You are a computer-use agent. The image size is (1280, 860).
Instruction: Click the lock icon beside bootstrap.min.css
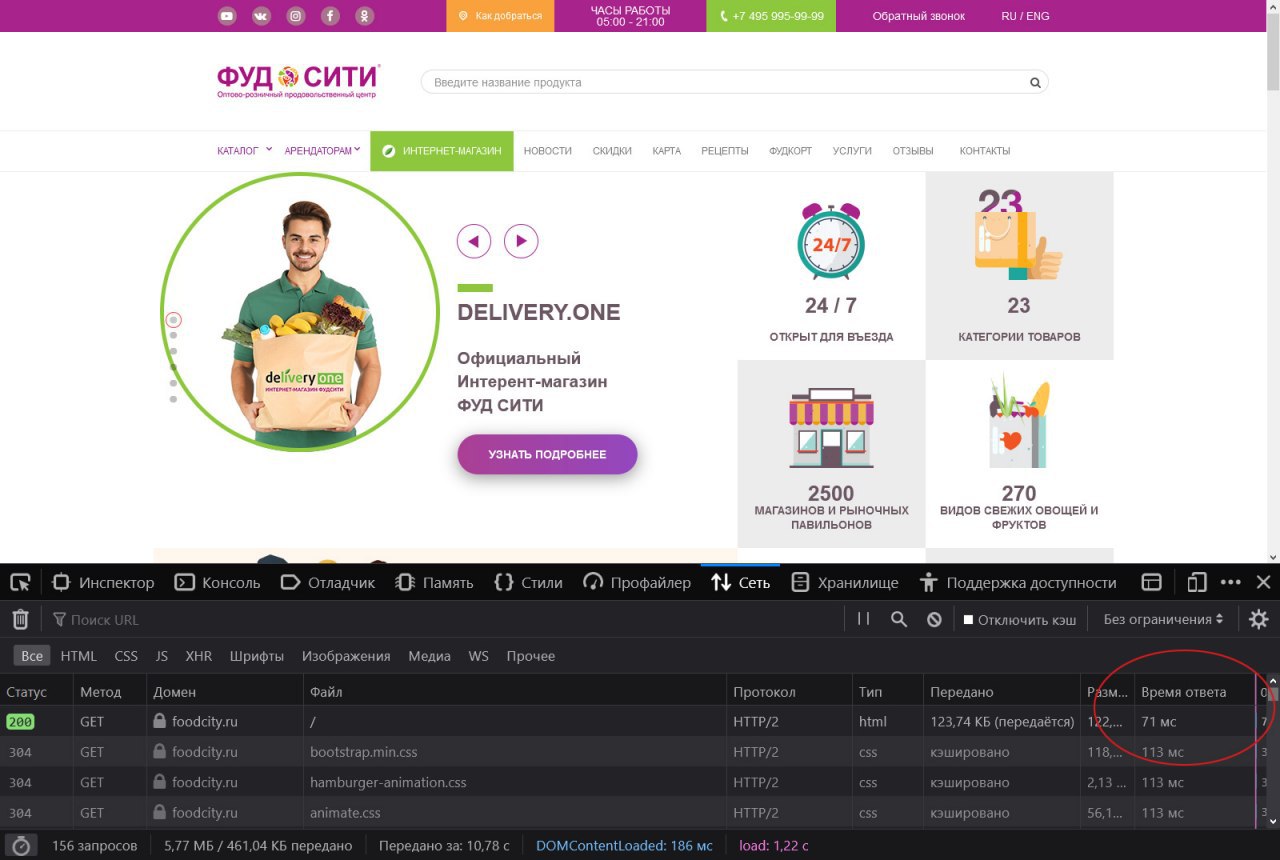pos(159,751)
